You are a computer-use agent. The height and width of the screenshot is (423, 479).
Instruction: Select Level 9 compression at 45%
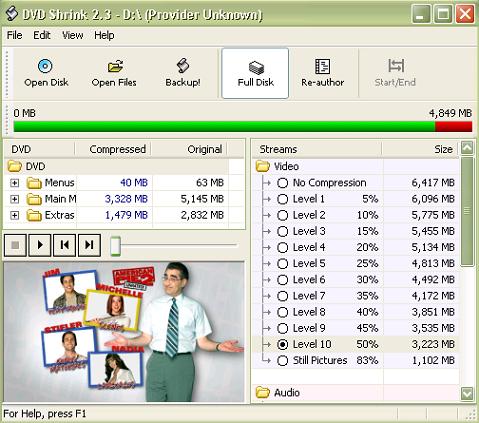coord(282,328)
